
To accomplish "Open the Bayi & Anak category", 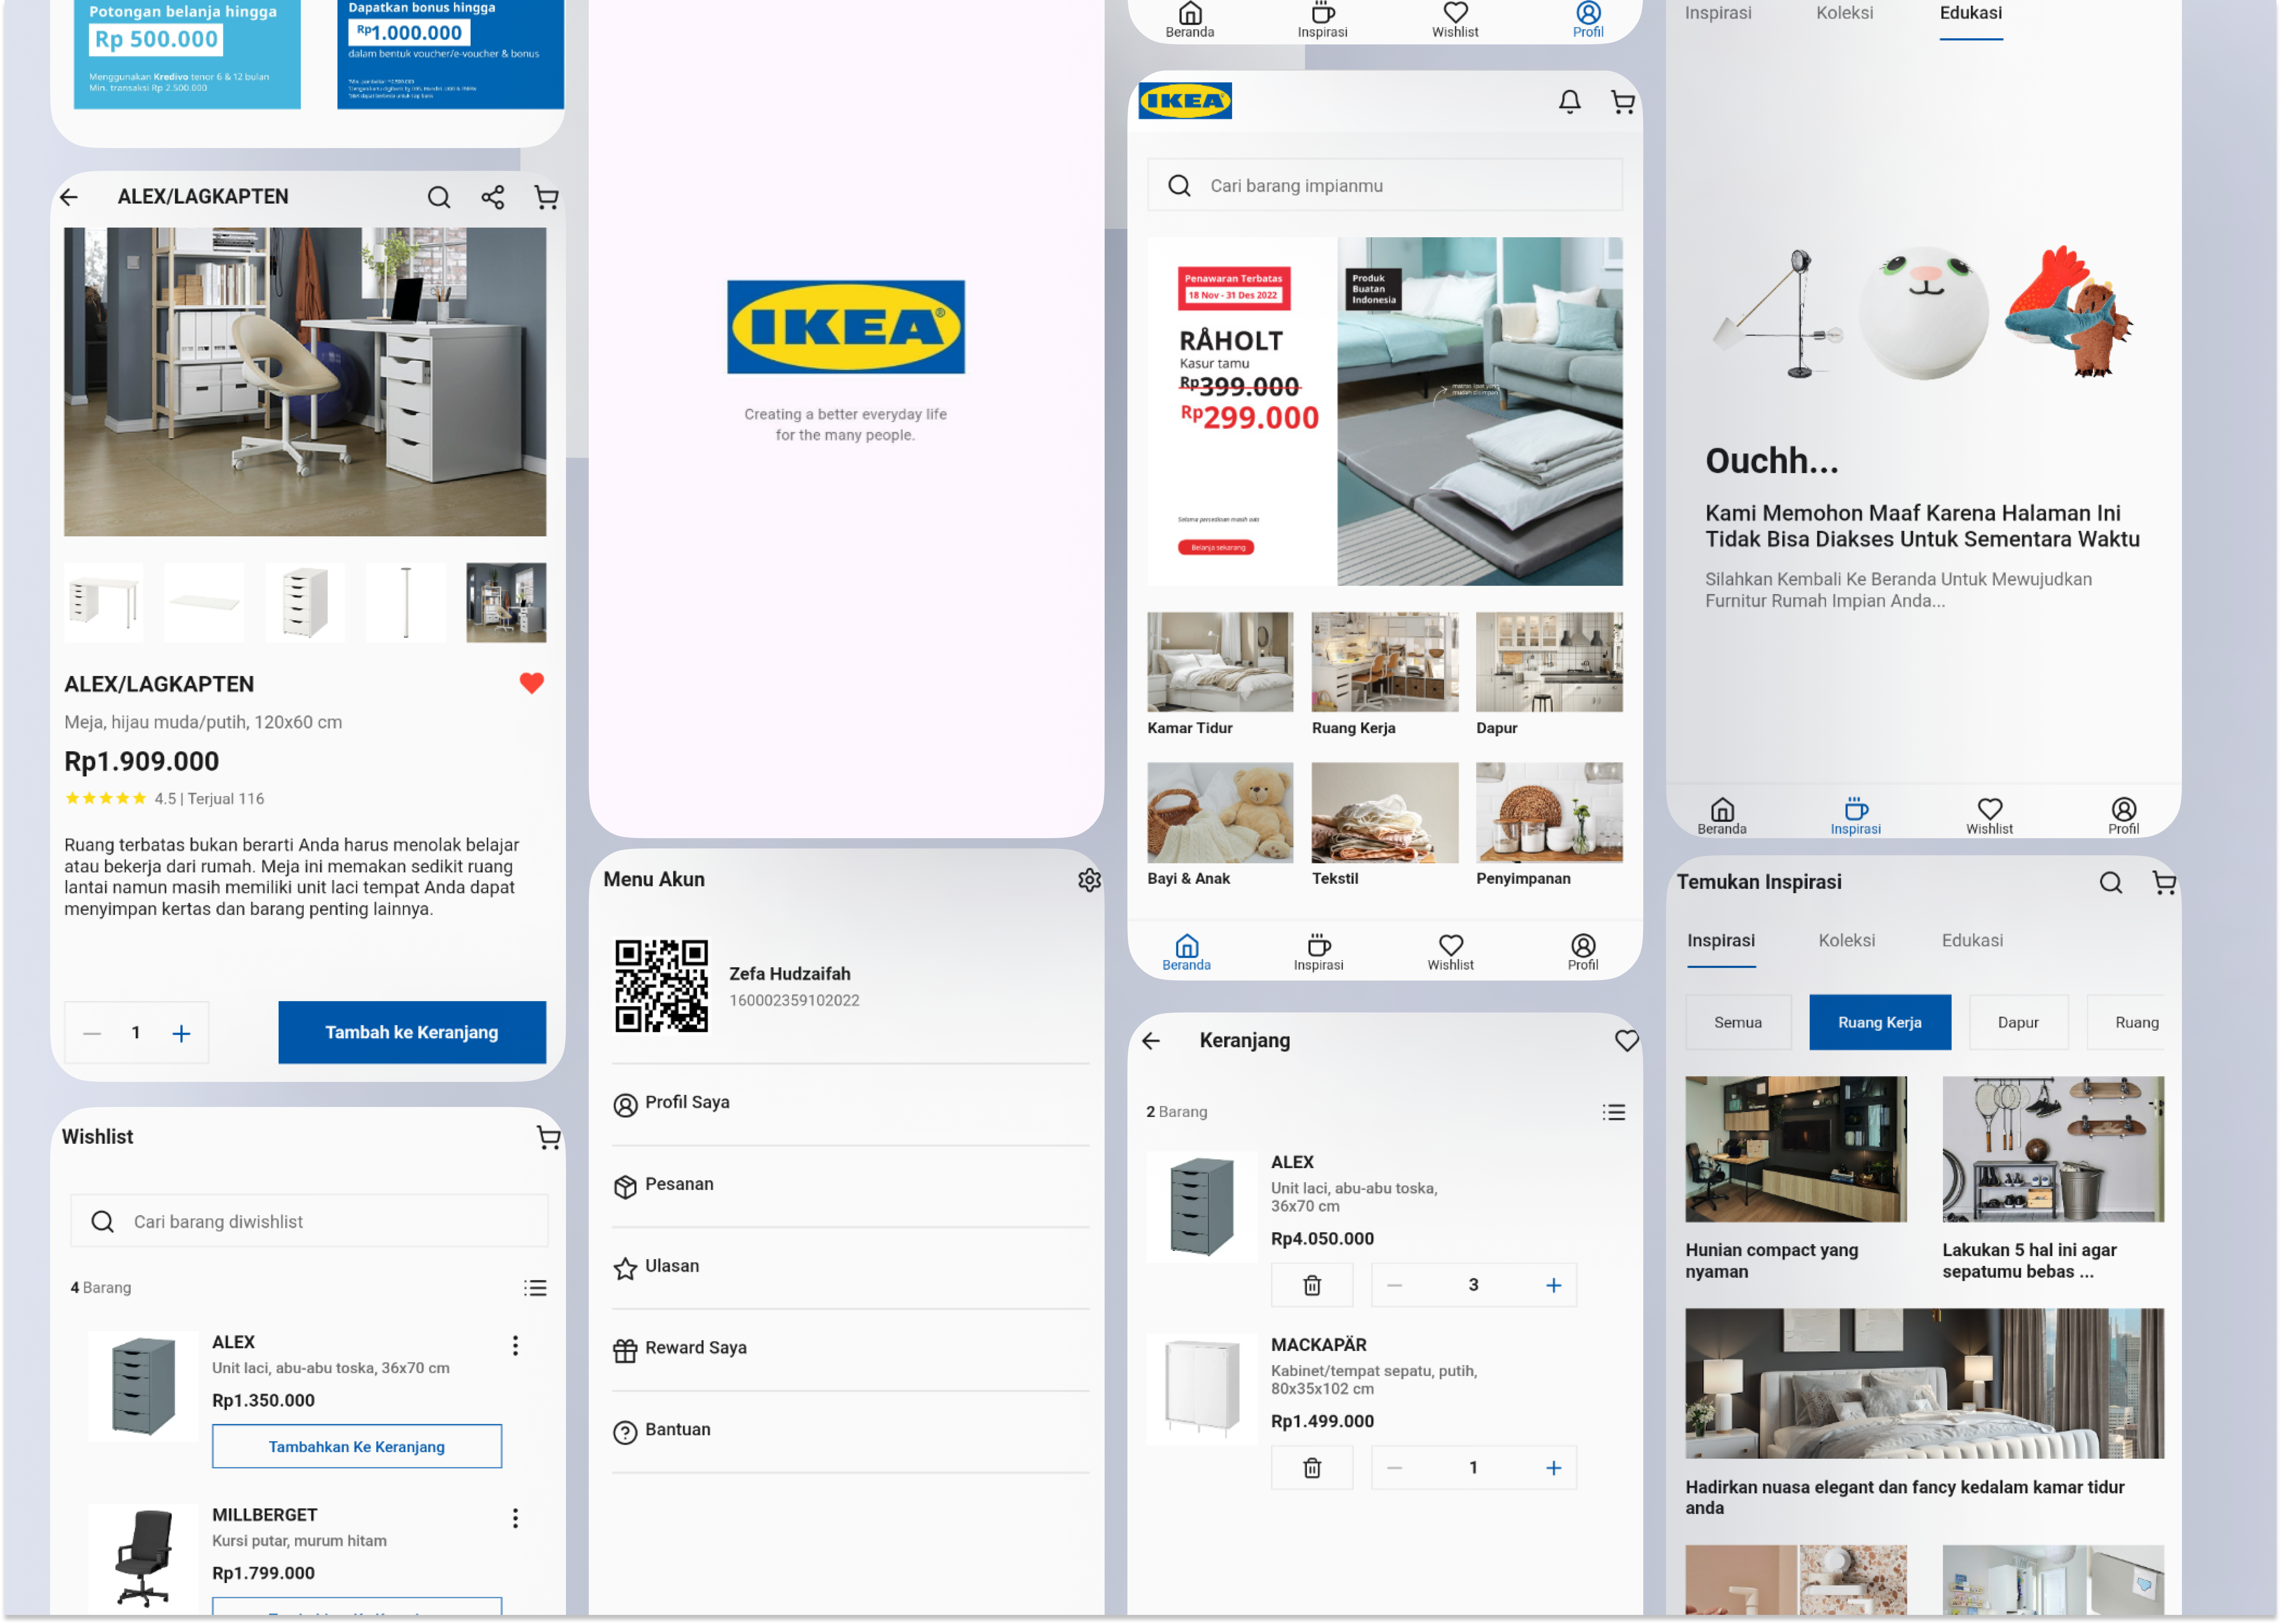I will tap(1220, 825).
